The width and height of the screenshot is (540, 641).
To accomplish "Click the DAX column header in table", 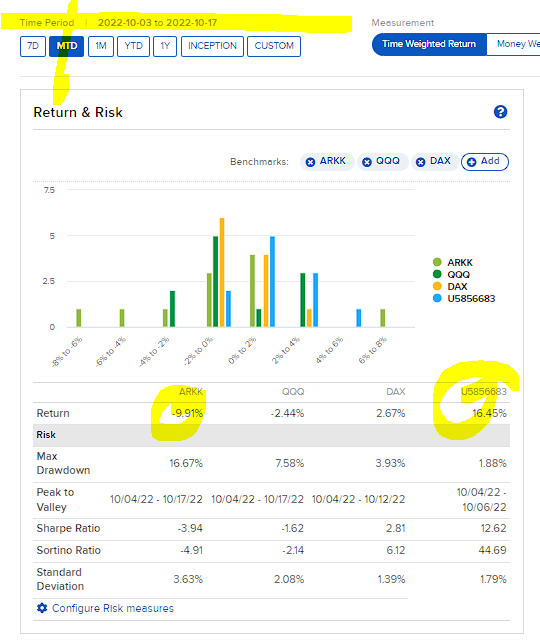I will click(396, 392).
